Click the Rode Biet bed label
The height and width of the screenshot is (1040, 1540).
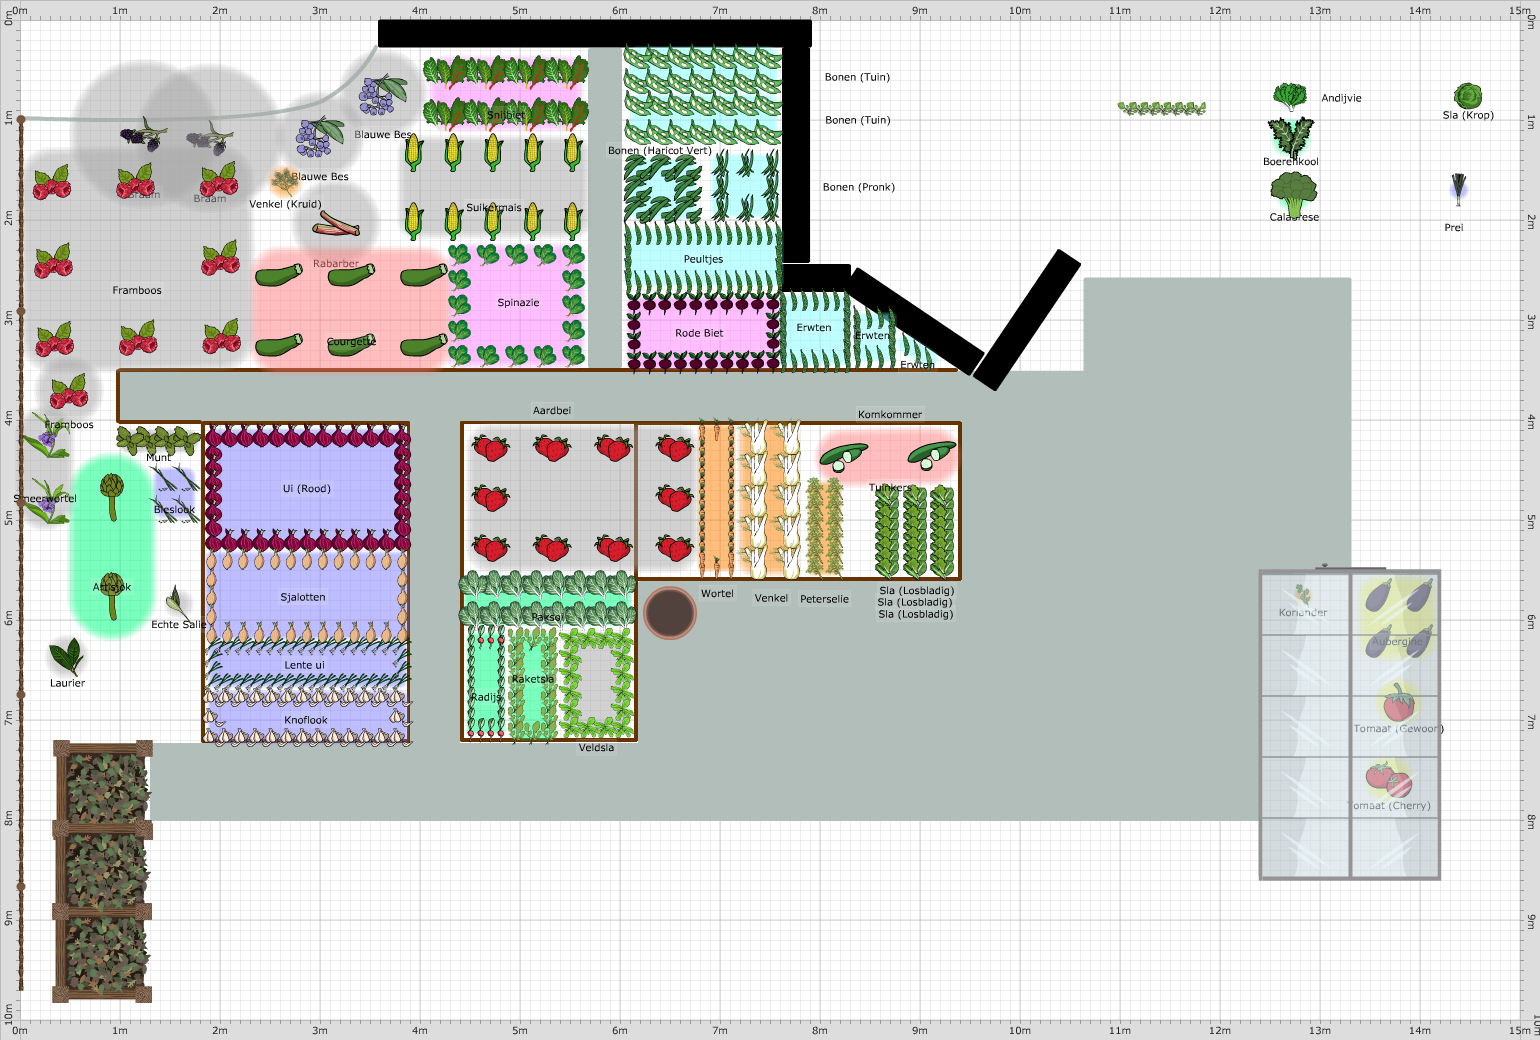click(700, 333)
